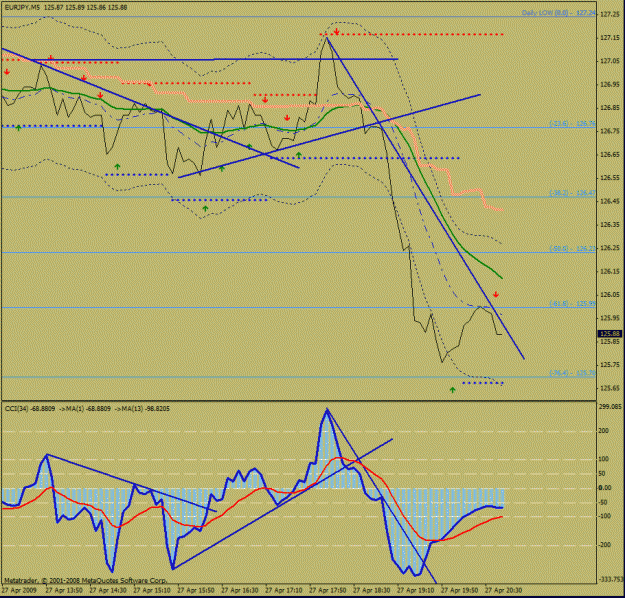Select the 127.05 price scale value
Image resolution: width=625 pixels, height=598 pixels.
click(610, 61)
